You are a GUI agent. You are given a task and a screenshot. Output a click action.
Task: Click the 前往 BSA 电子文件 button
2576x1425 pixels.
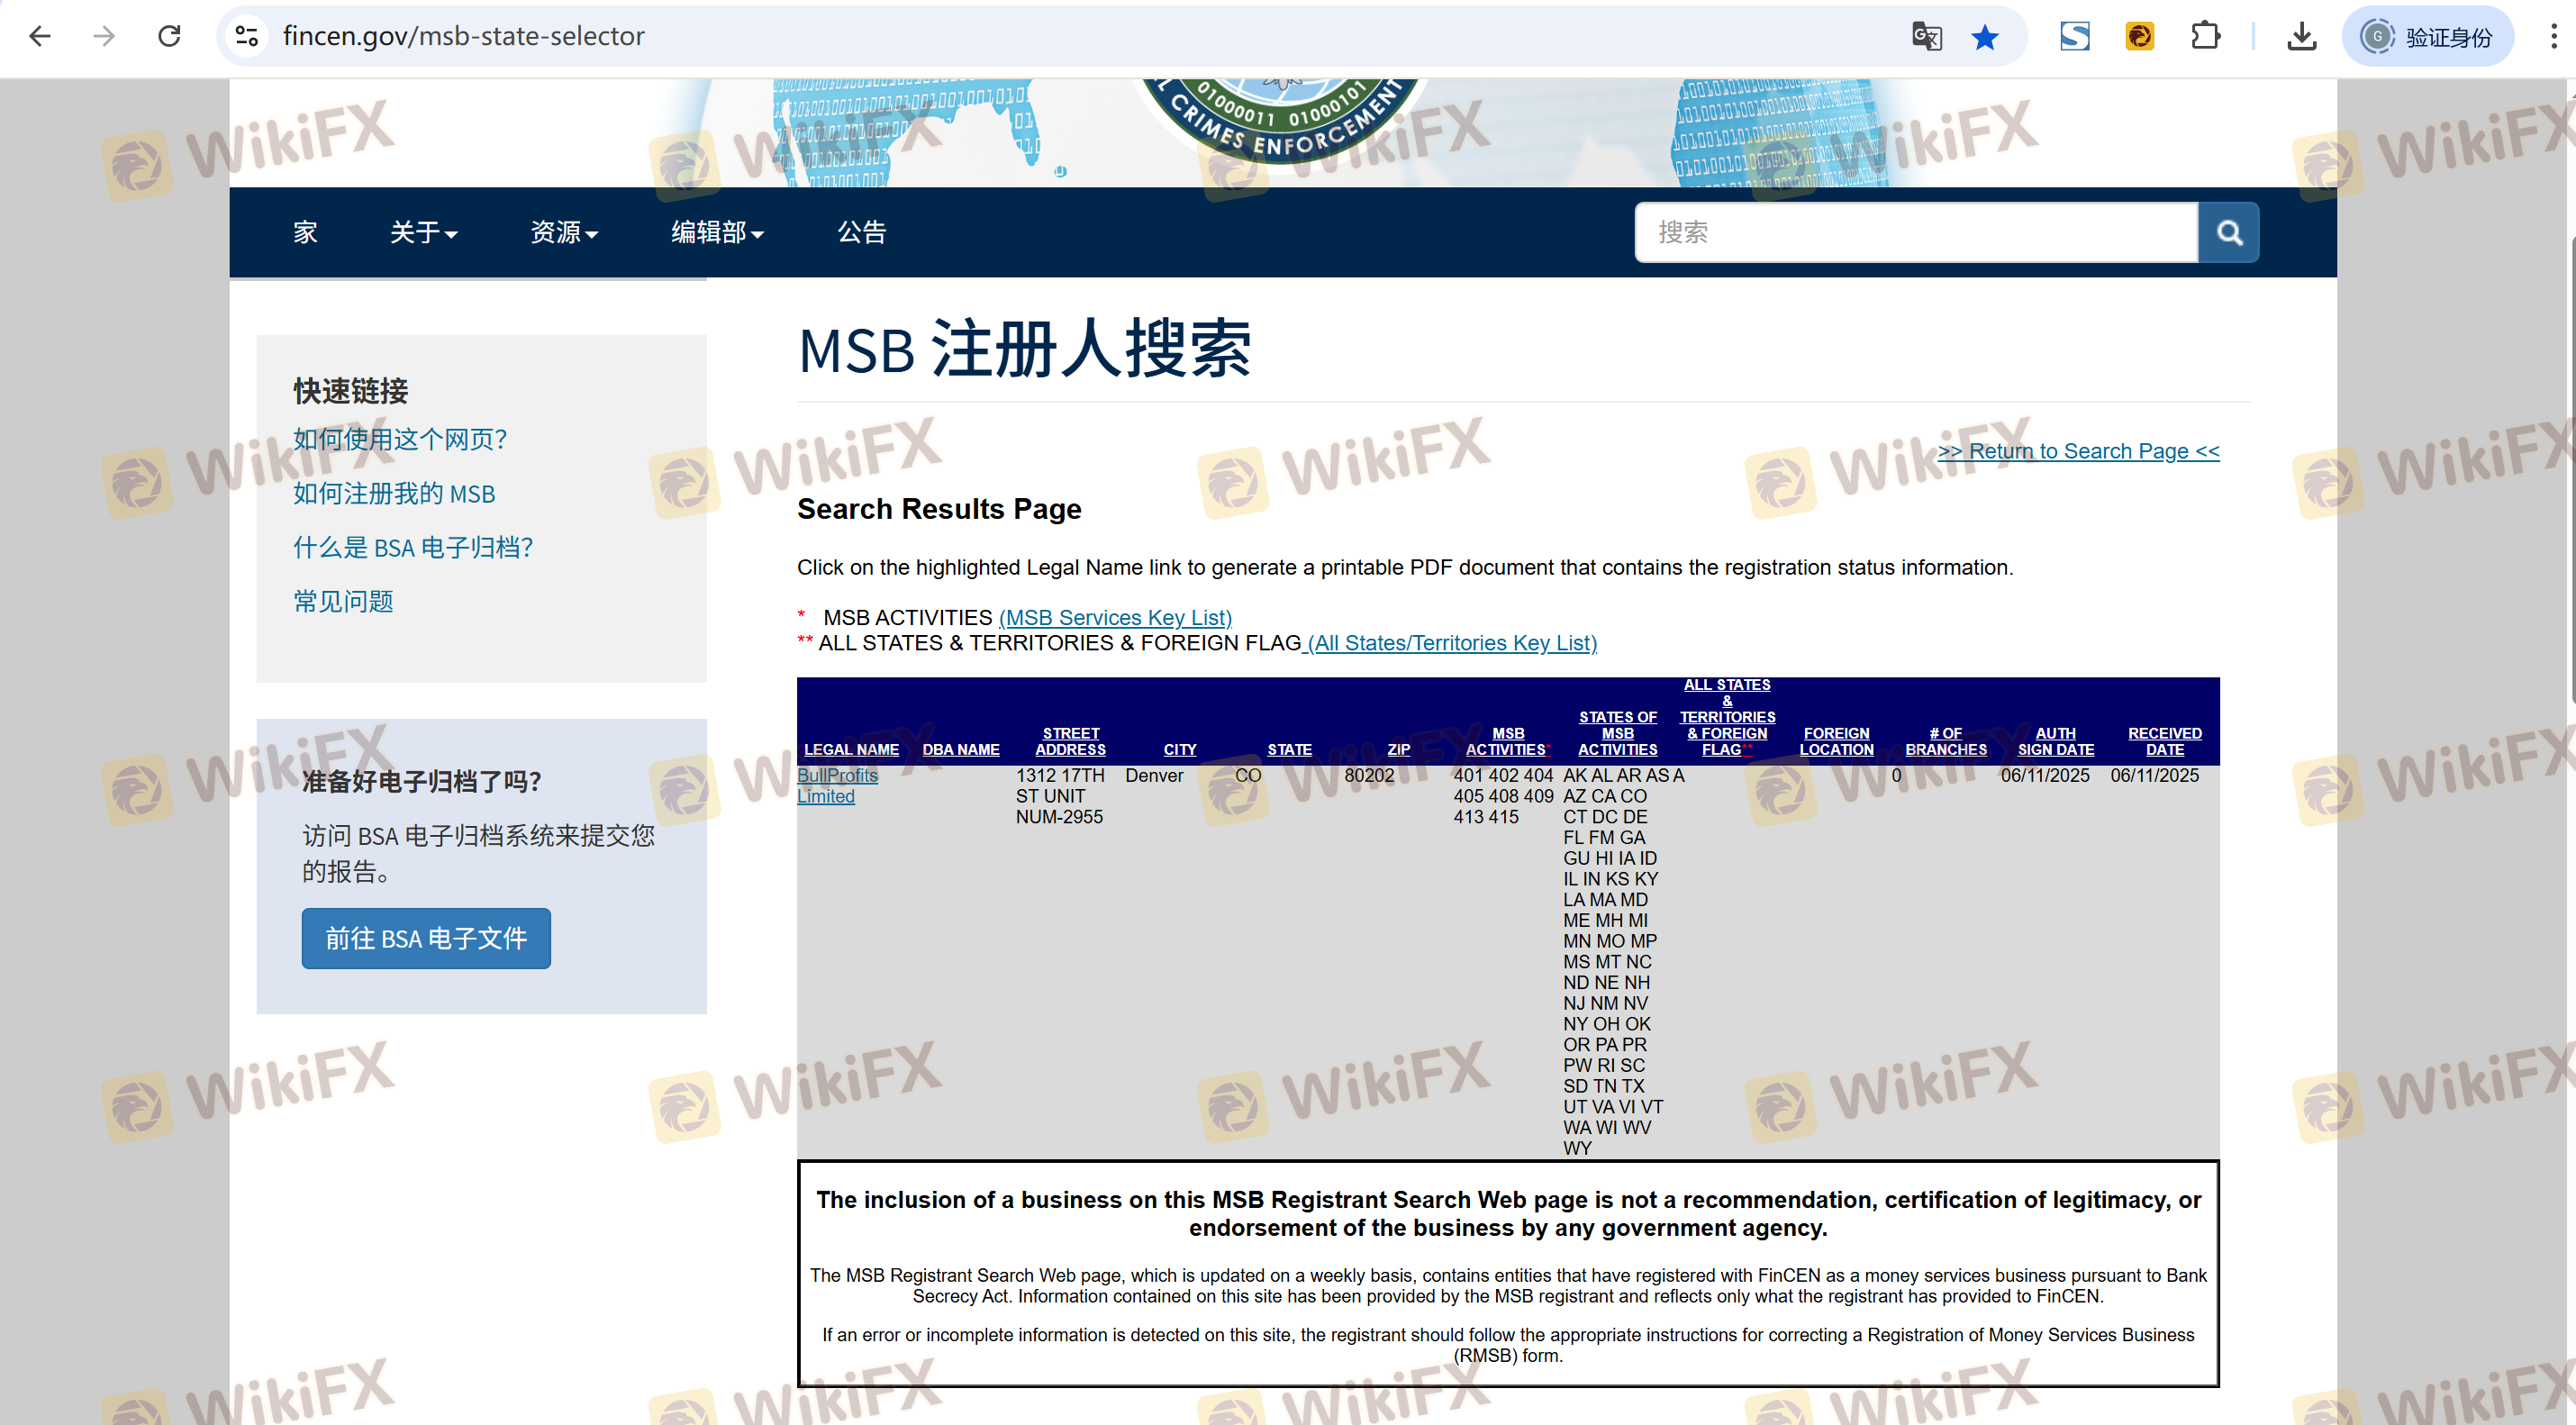point(426,938)
